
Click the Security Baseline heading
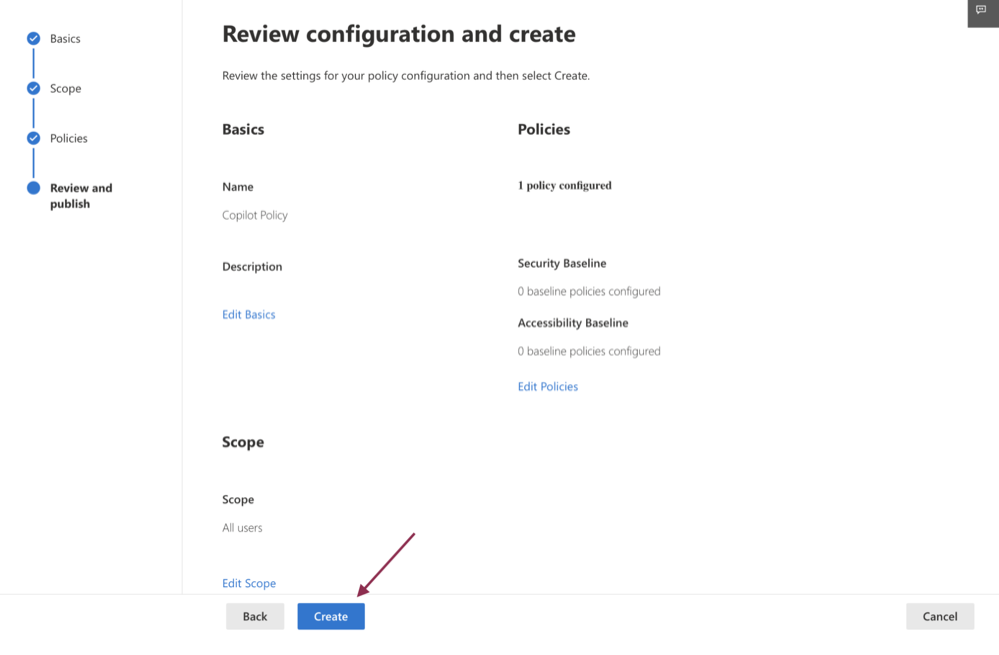562,263
